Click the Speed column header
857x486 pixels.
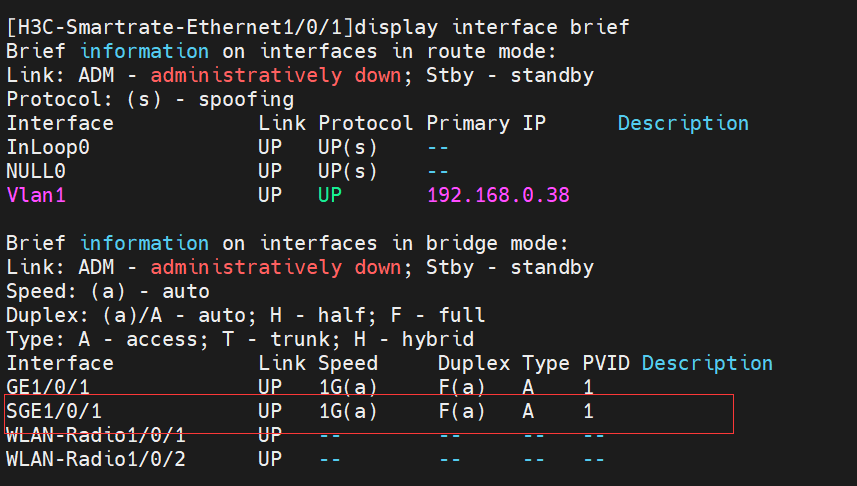point(348,363)
